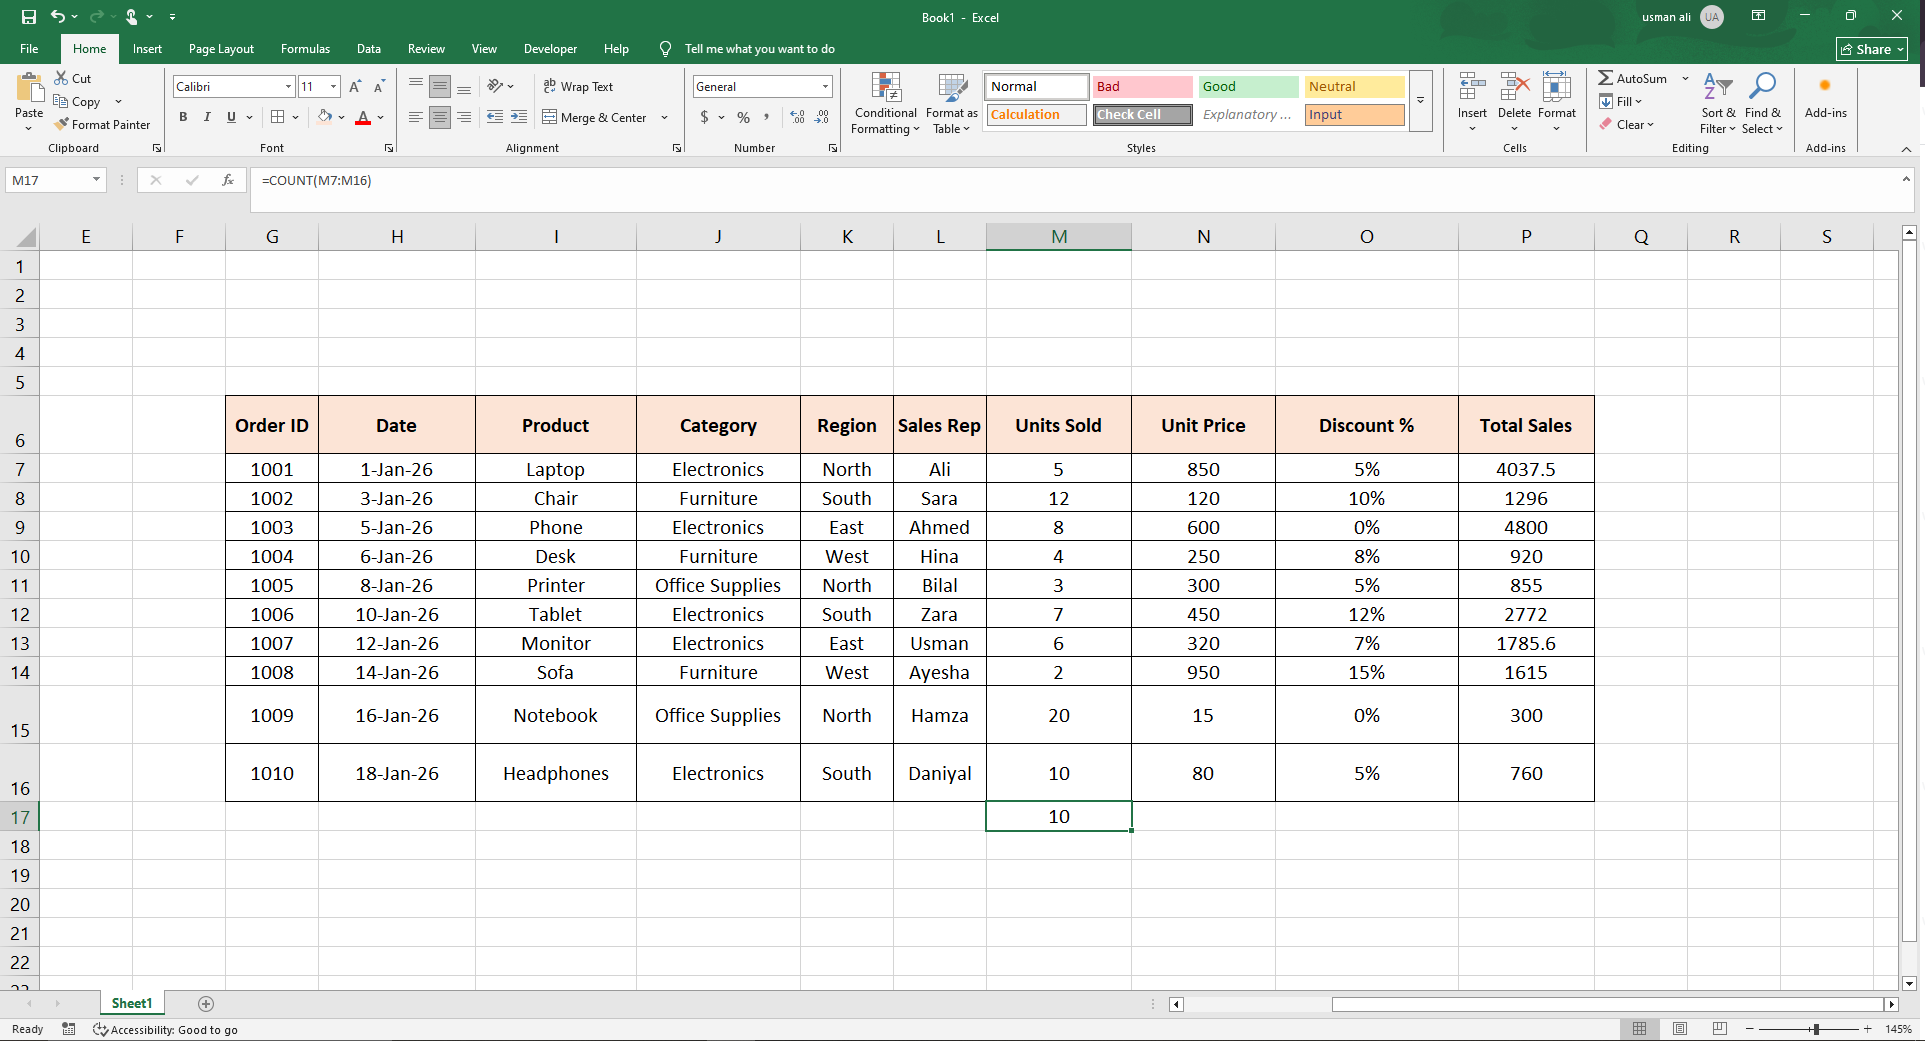Viewport: 1925px width, 1041px height.
Task: Toggle Center horizontal alignment
Action: 440,118
